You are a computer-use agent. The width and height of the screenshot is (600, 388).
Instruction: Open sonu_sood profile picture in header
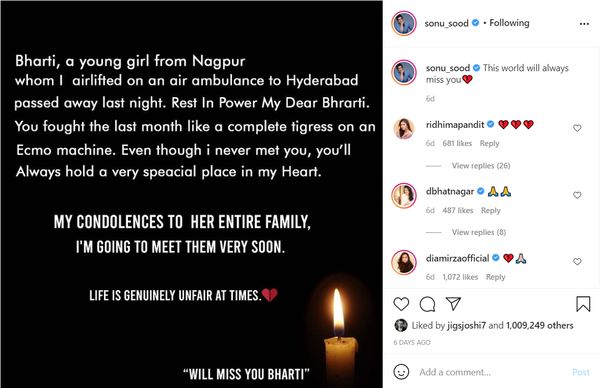[404, 23]
